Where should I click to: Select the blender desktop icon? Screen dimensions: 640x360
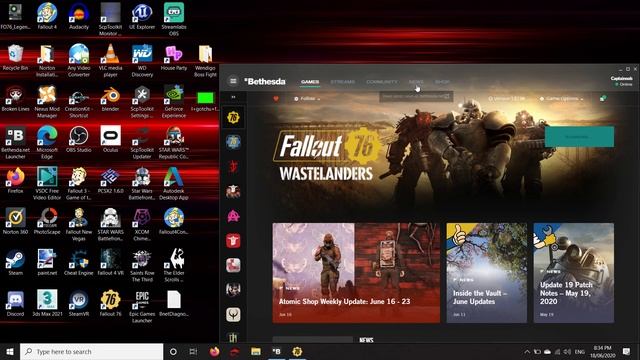tap(110, 98)
